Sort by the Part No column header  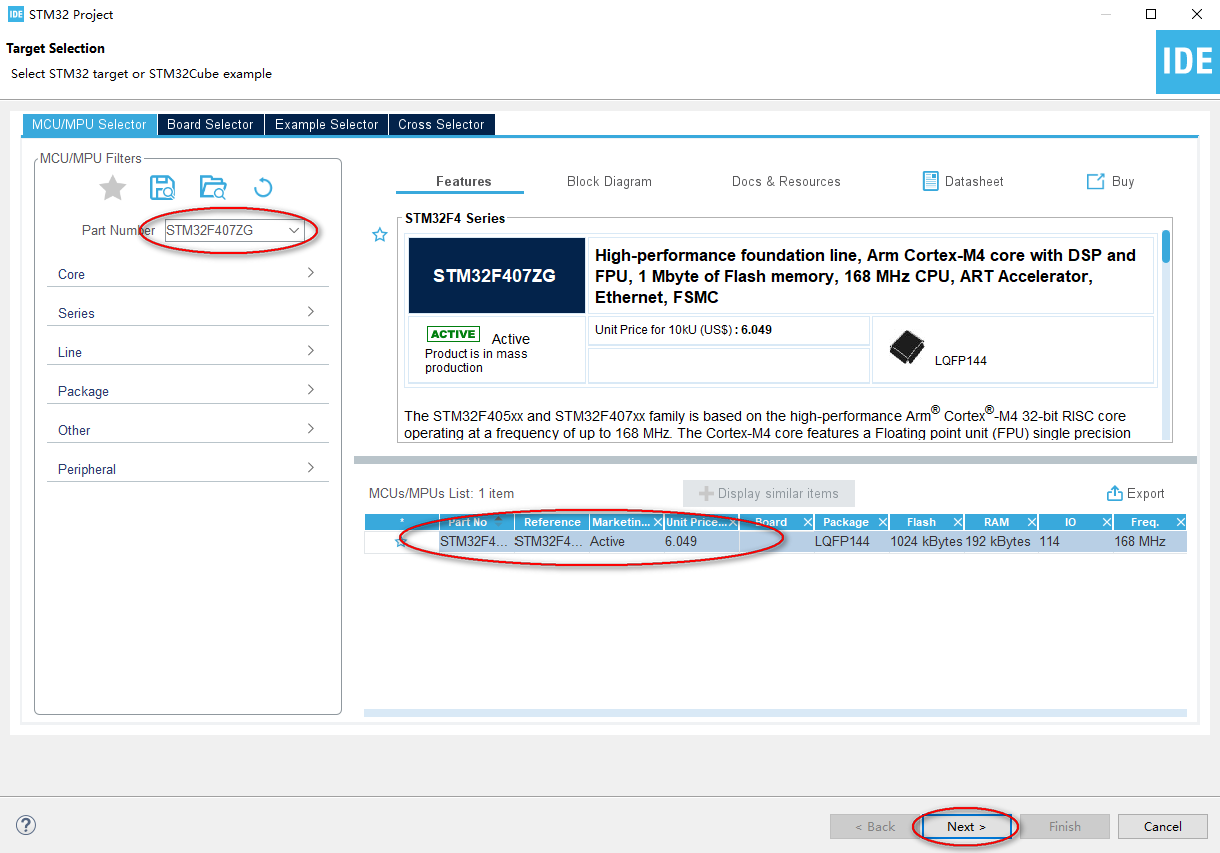[x=468, y=522]
